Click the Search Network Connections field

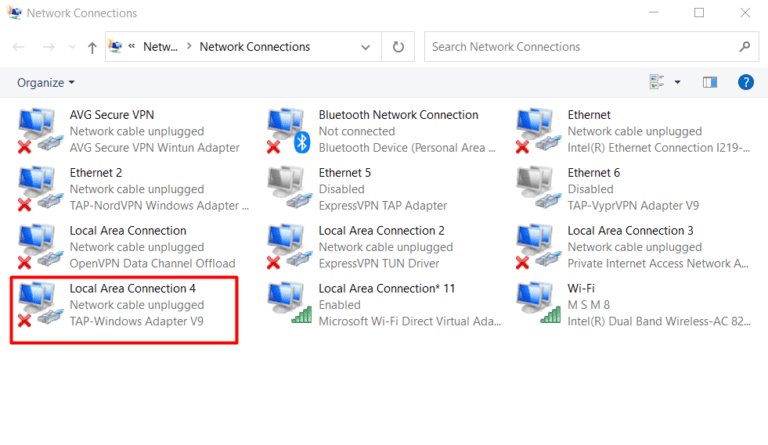point(582,47)
